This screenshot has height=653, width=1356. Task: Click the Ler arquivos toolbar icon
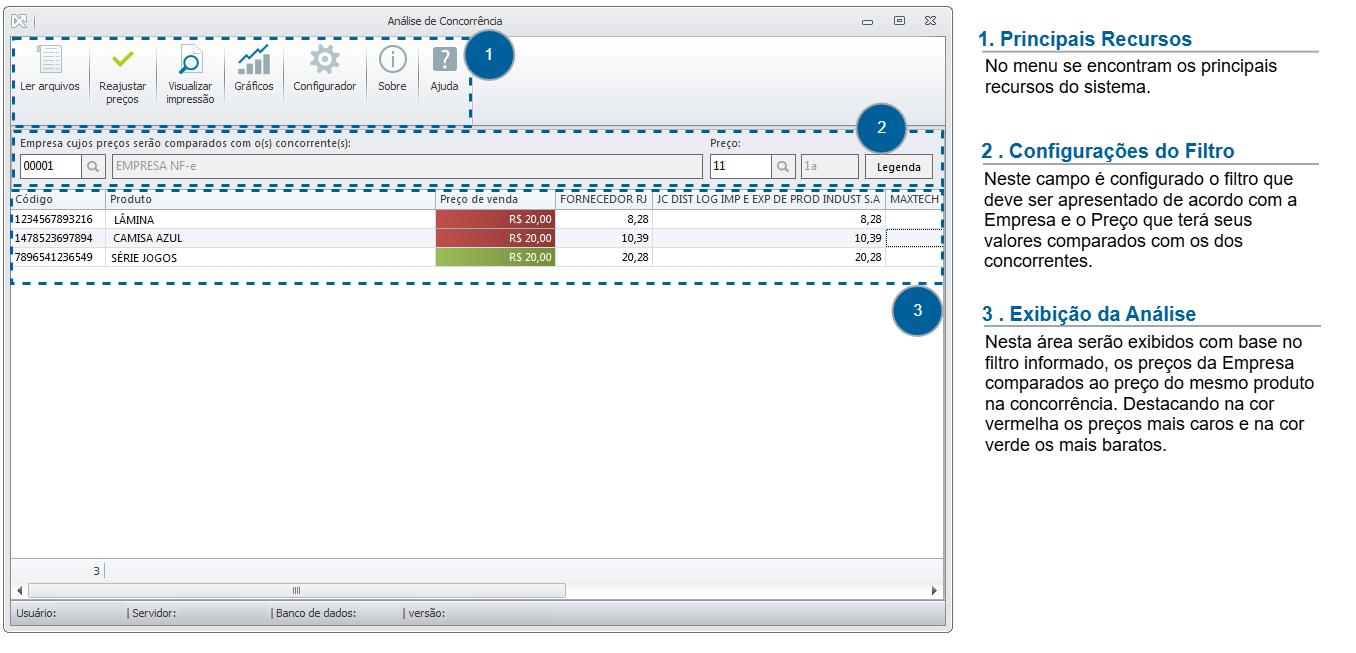pos(49,61)
